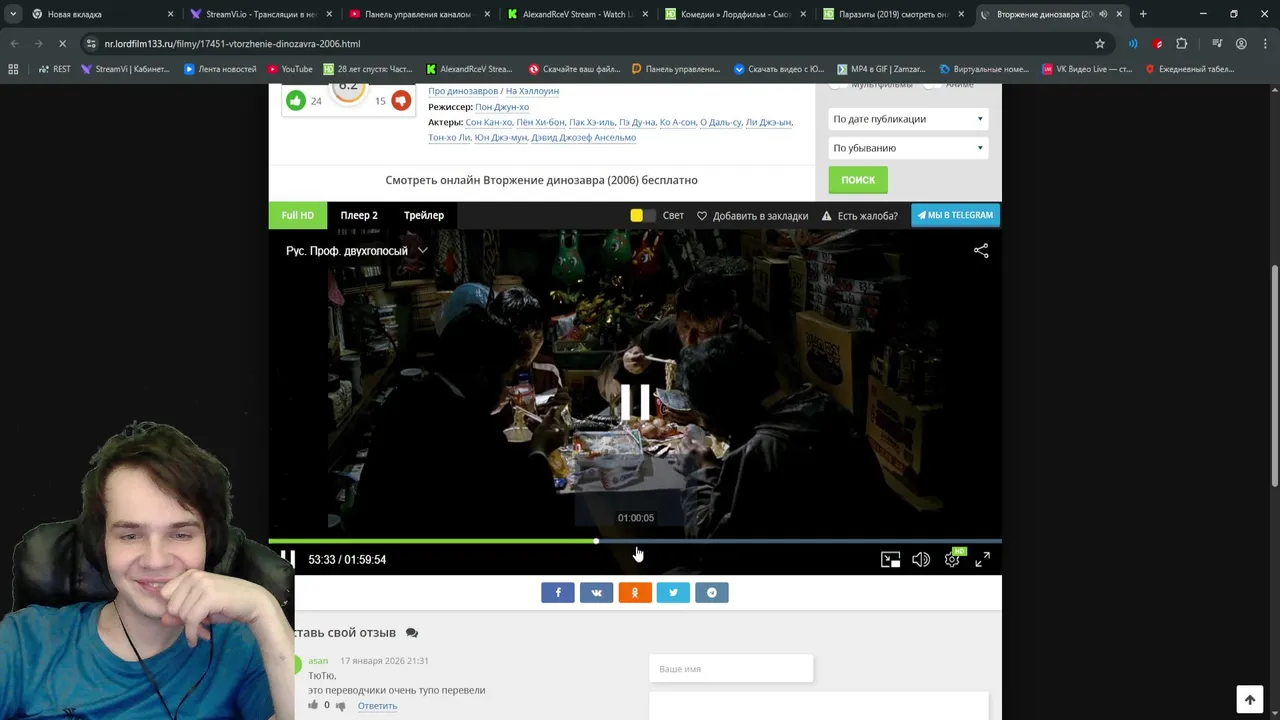Image resolution: width=1280 pixels, height=720 pixels.
Task: Open the По дате публикации dropdown
Action: coord(908,119)
